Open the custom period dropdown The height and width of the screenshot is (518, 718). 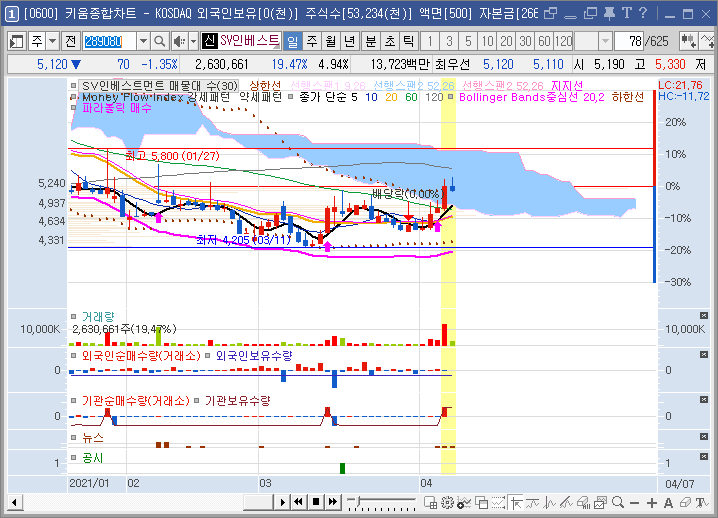pyautogui.click(x=605, y=42)
